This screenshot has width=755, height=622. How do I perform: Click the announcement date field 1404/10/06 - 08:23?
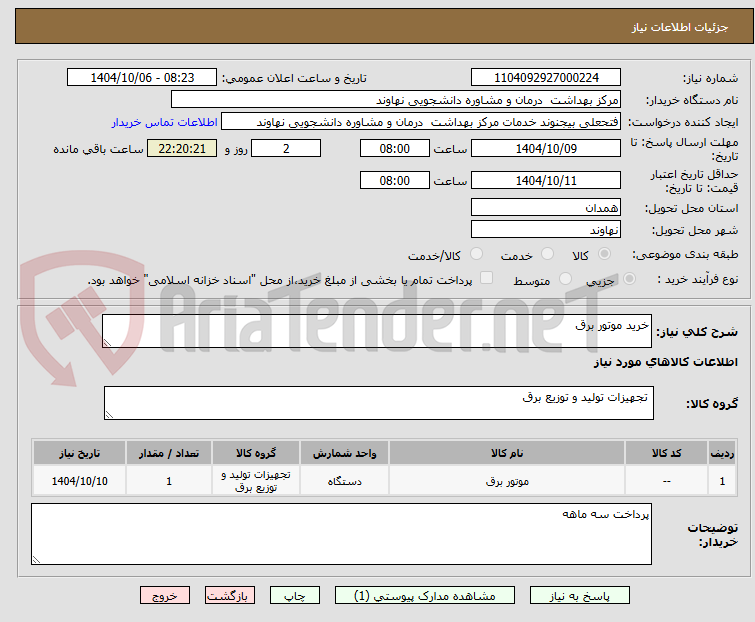[142, 78]
